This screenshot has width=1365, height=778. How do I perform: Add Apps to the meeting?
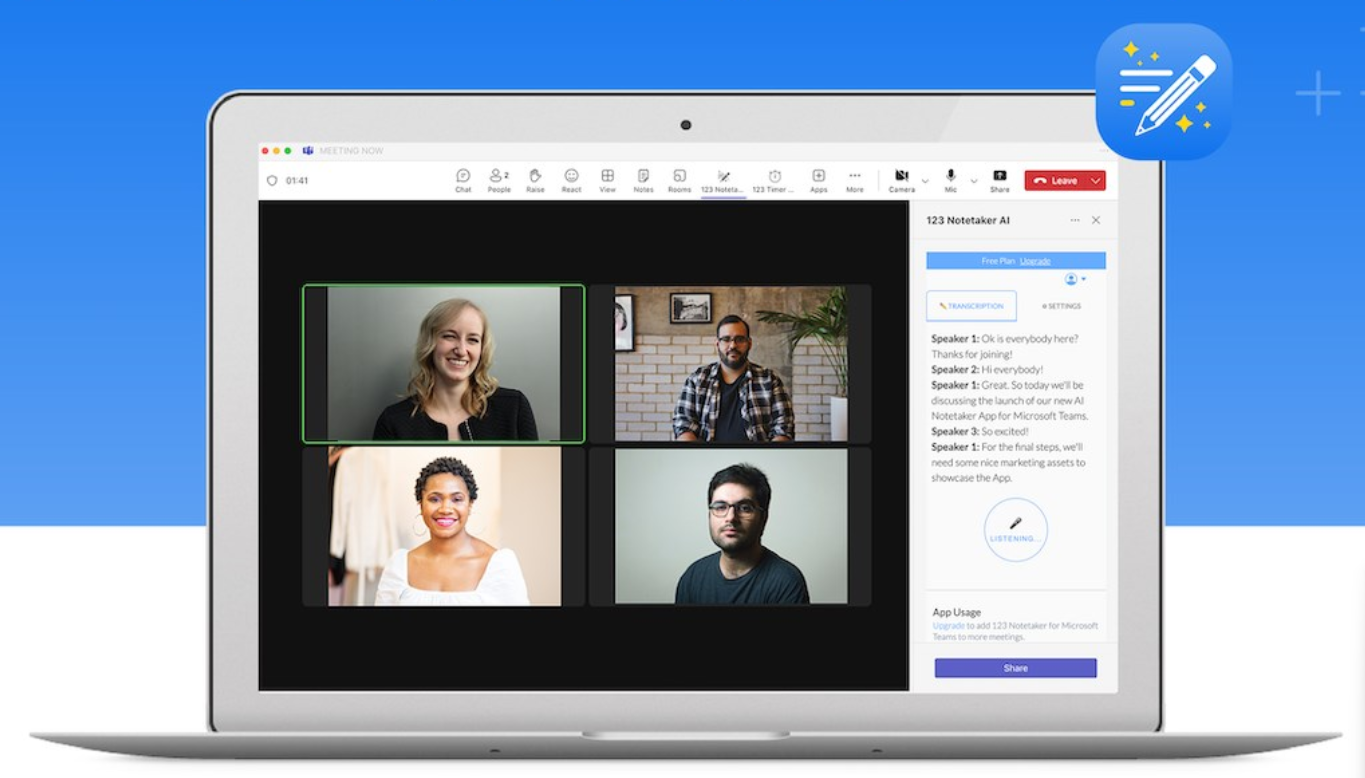(x=818, y=180)
